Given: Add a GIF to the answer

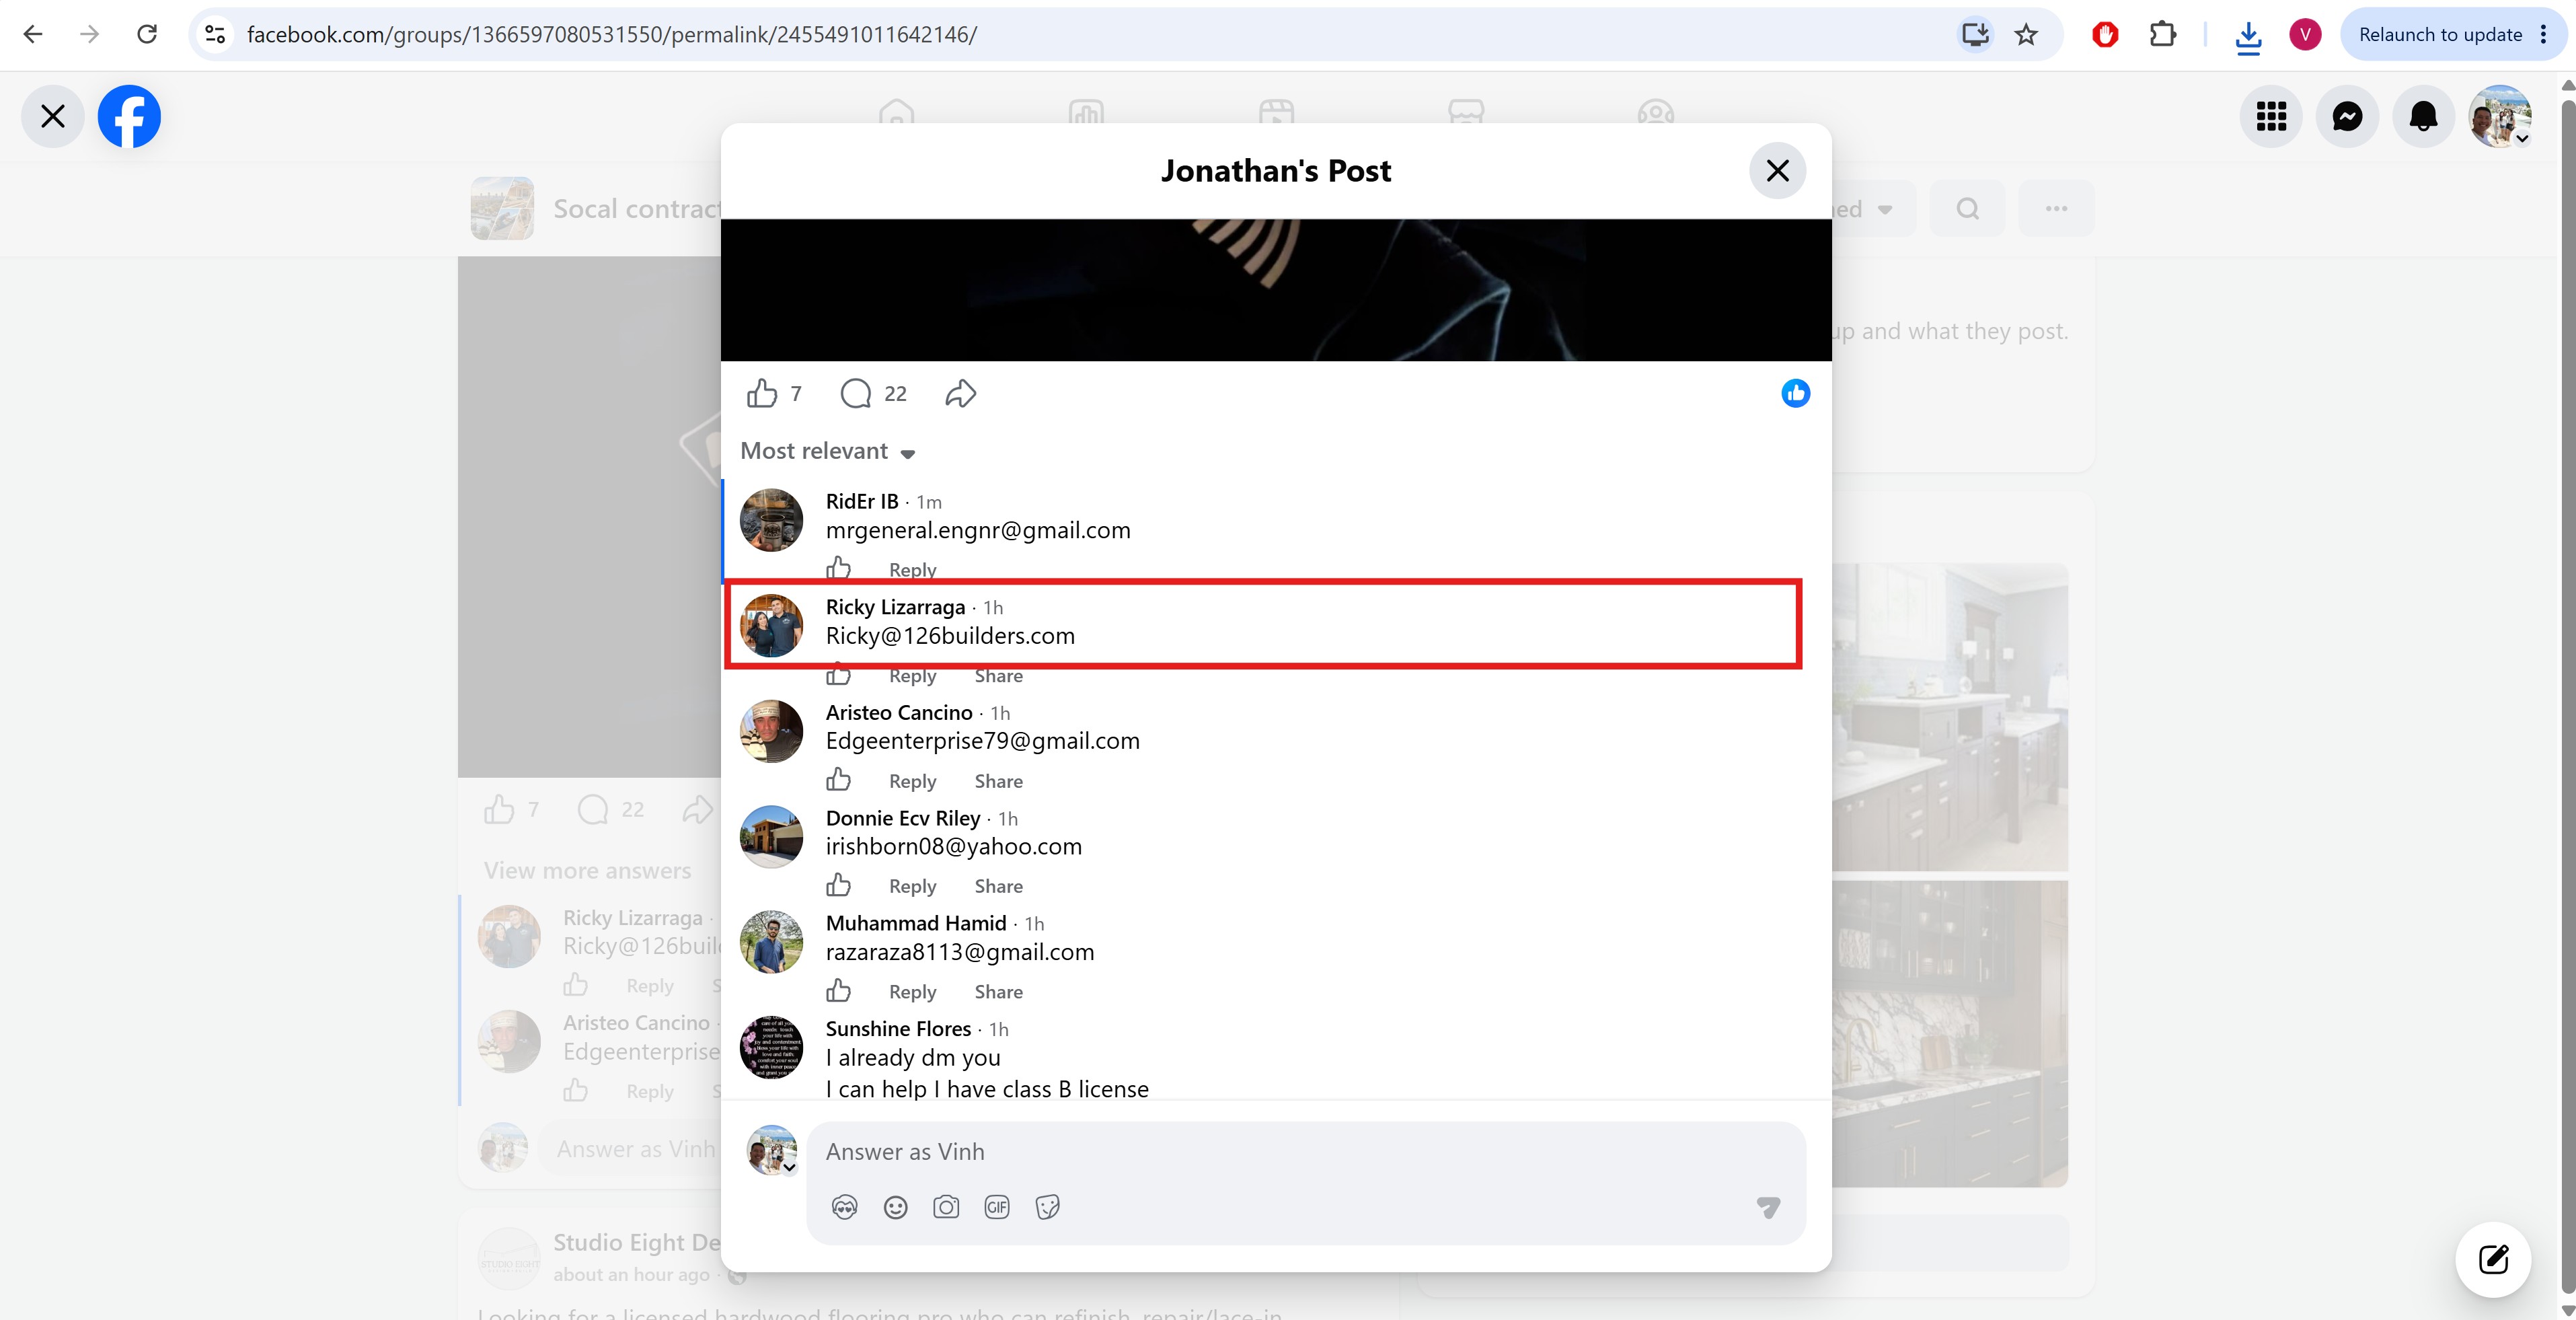Looking at the screenshot, I should click(x=997, y=1208).
